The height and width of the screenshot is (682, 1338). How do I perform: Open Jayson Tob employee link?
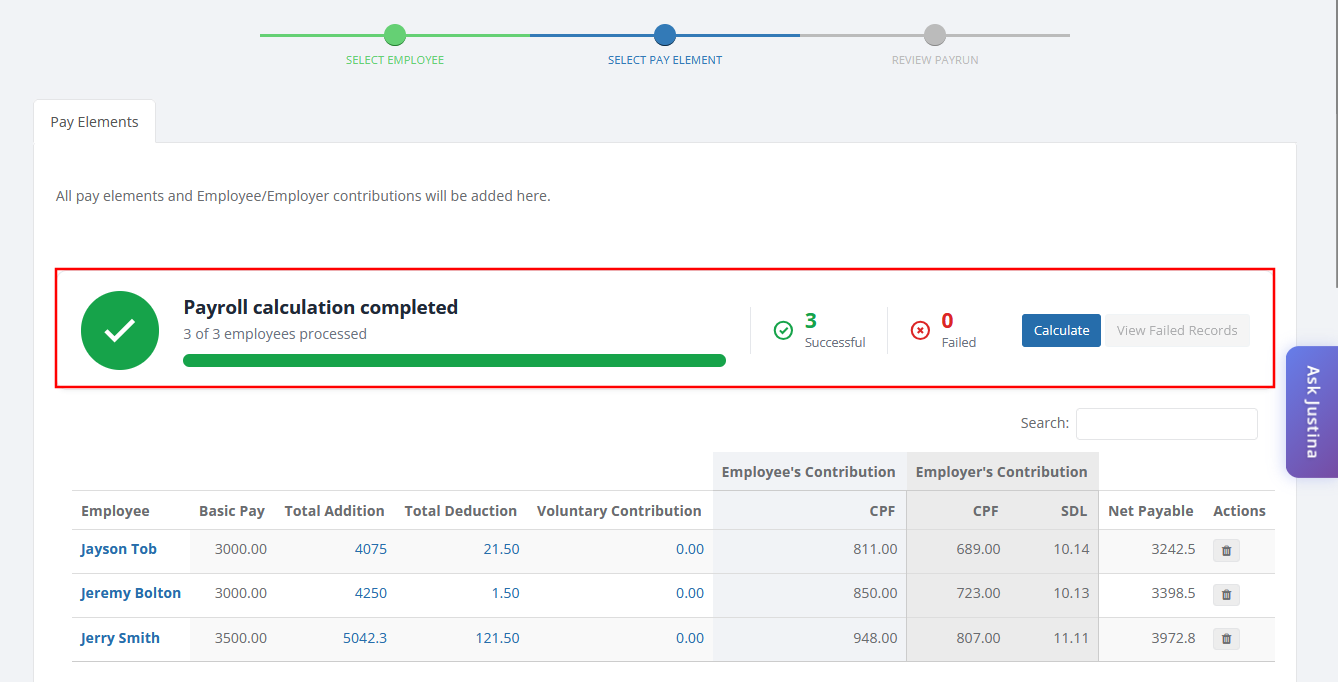click(x=119, y=549)
